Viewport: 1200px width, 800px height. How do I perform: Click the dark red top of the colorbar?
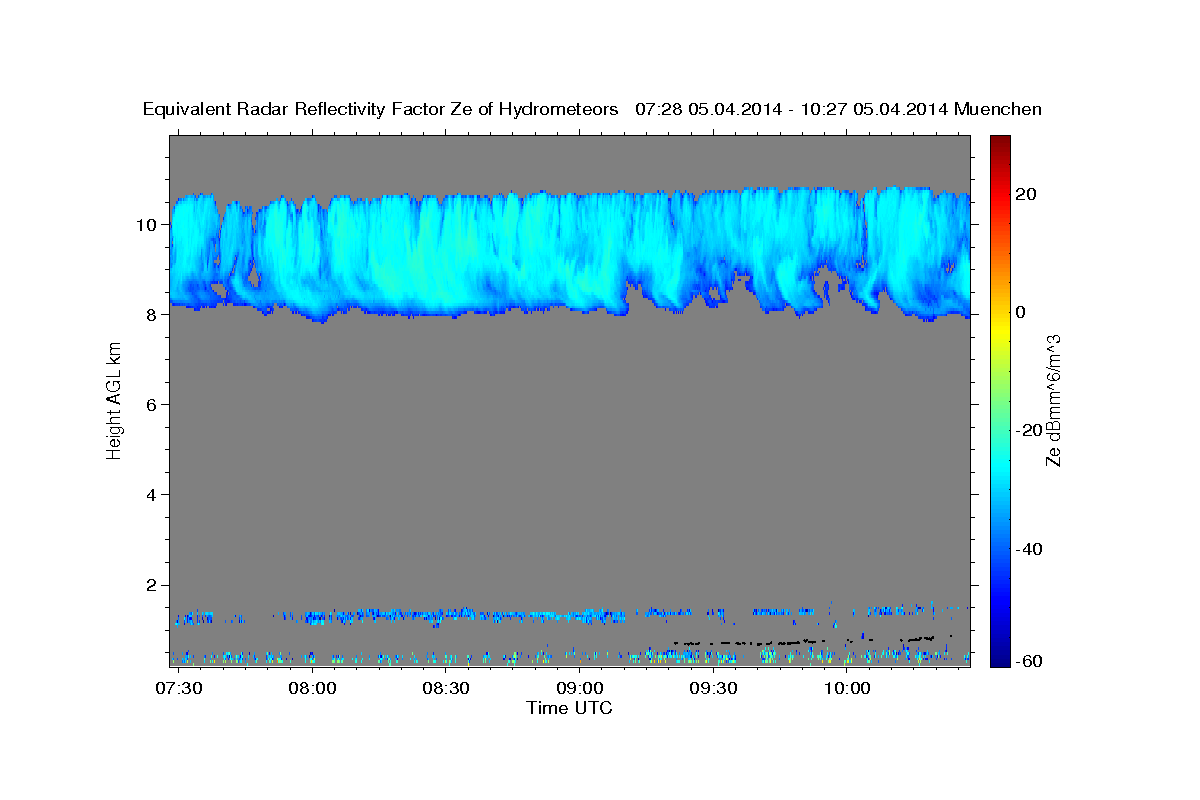(x=998, y=143)
